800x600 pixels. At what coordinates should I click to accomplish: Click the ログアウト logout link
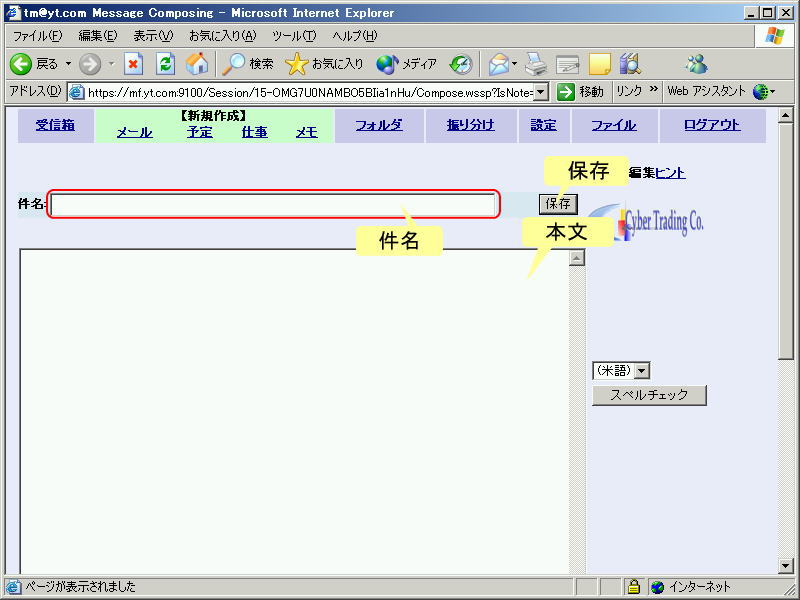click(712, 125)
